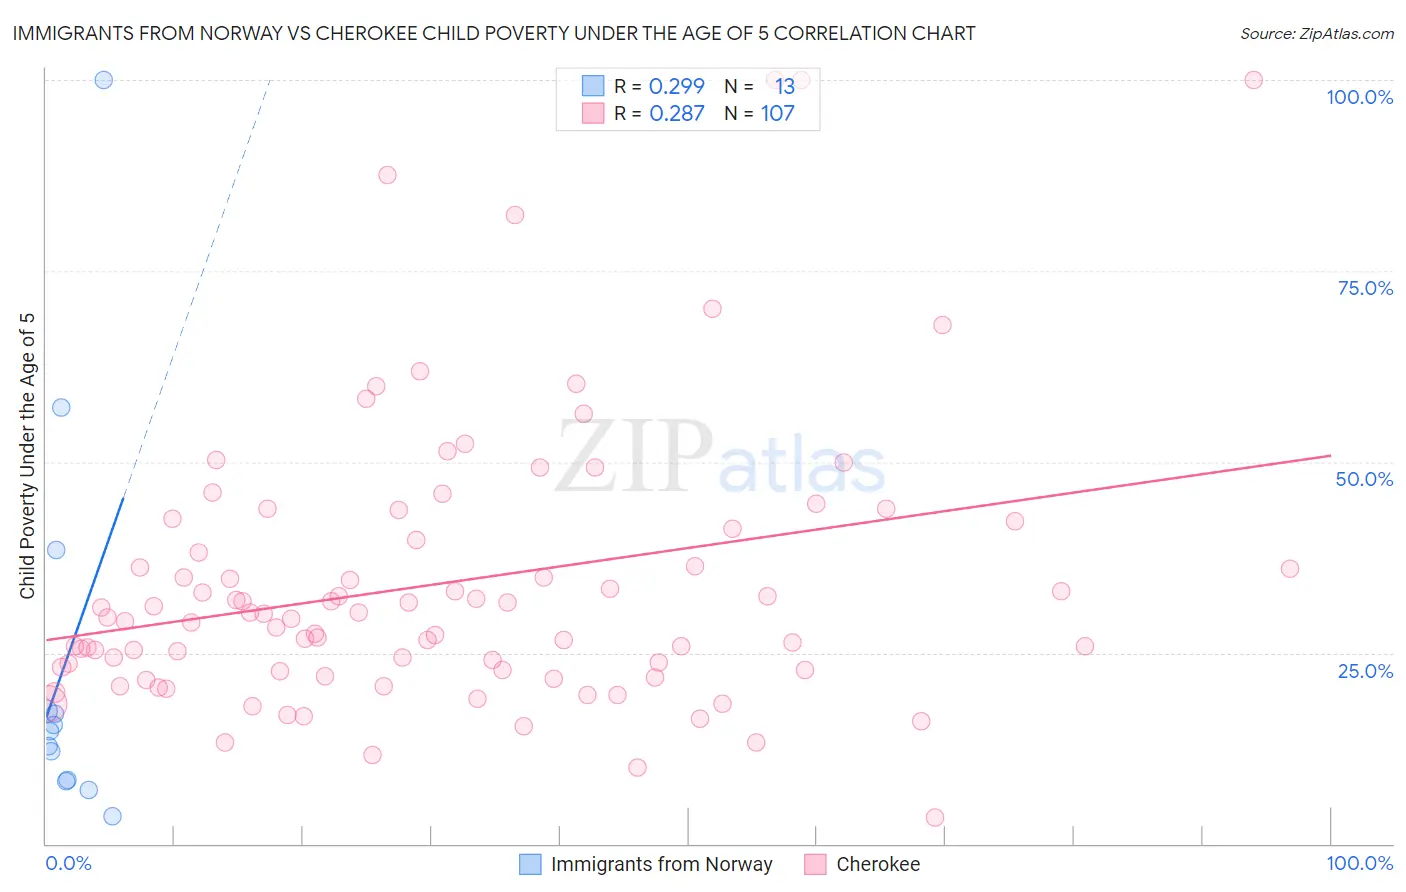The width and height of the screenshot is (1406, 892).
Task: Click the 100.0% x-axis tick label
Action: click(1359, 863)
